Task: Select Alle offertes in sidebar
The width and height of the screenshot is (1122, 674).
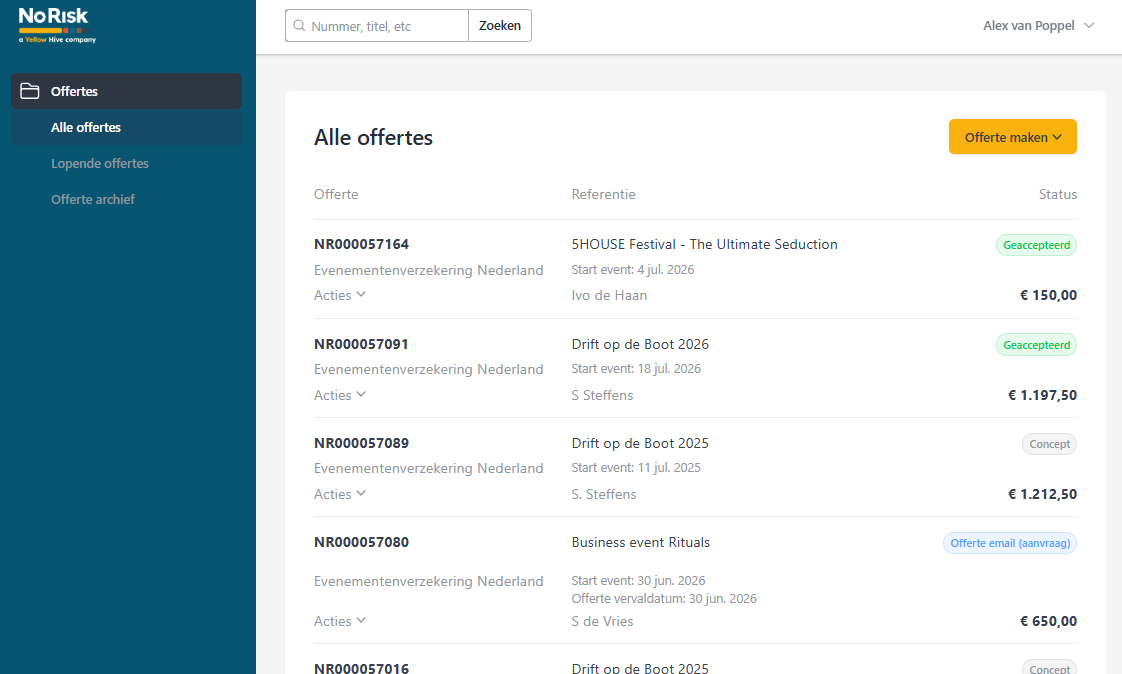Action: coord(127,127)
